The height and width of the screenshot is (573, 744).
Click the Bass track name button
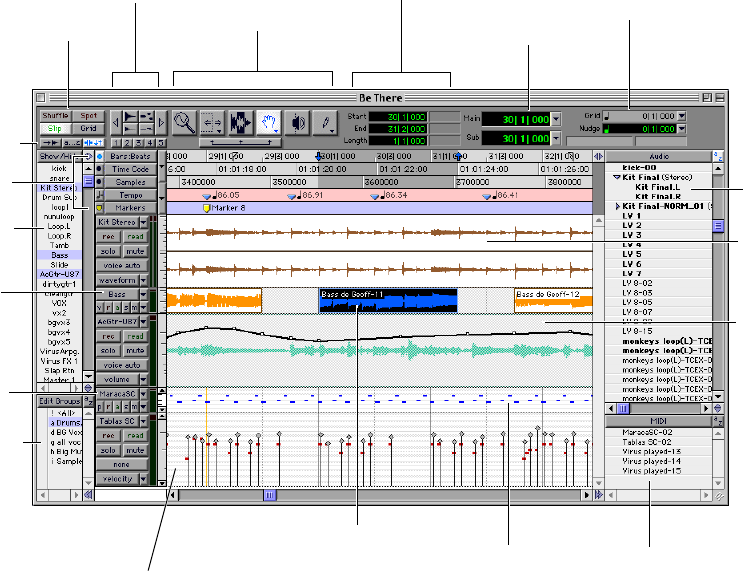click(x=117, y=294)
